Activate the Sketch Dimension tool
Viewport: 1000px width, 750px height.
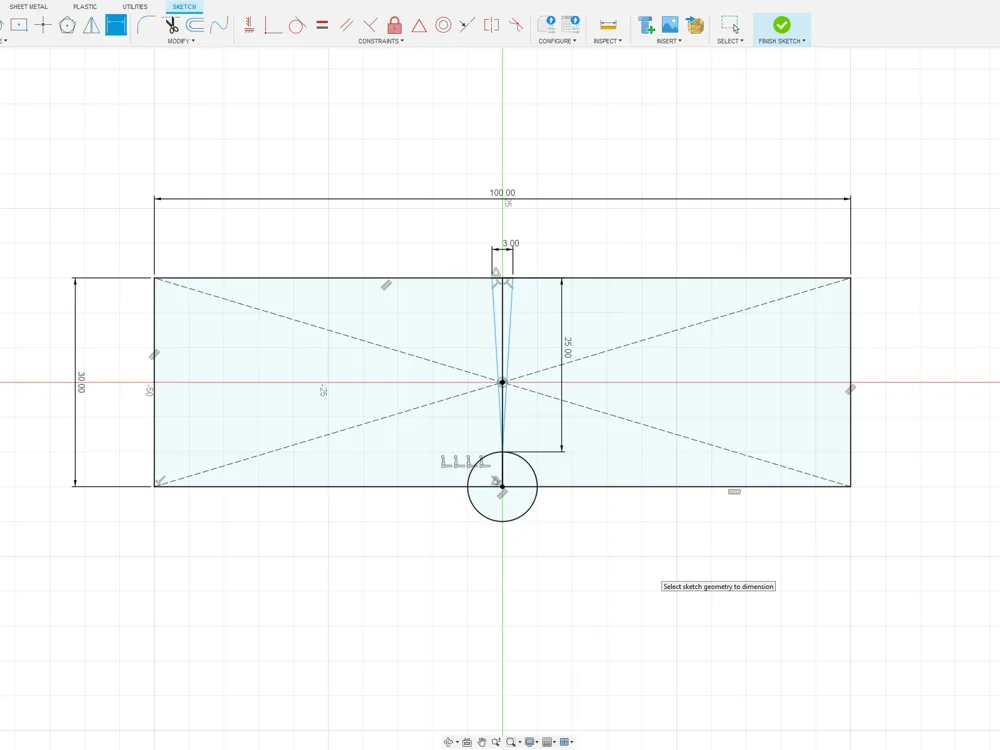coord(116,25)
